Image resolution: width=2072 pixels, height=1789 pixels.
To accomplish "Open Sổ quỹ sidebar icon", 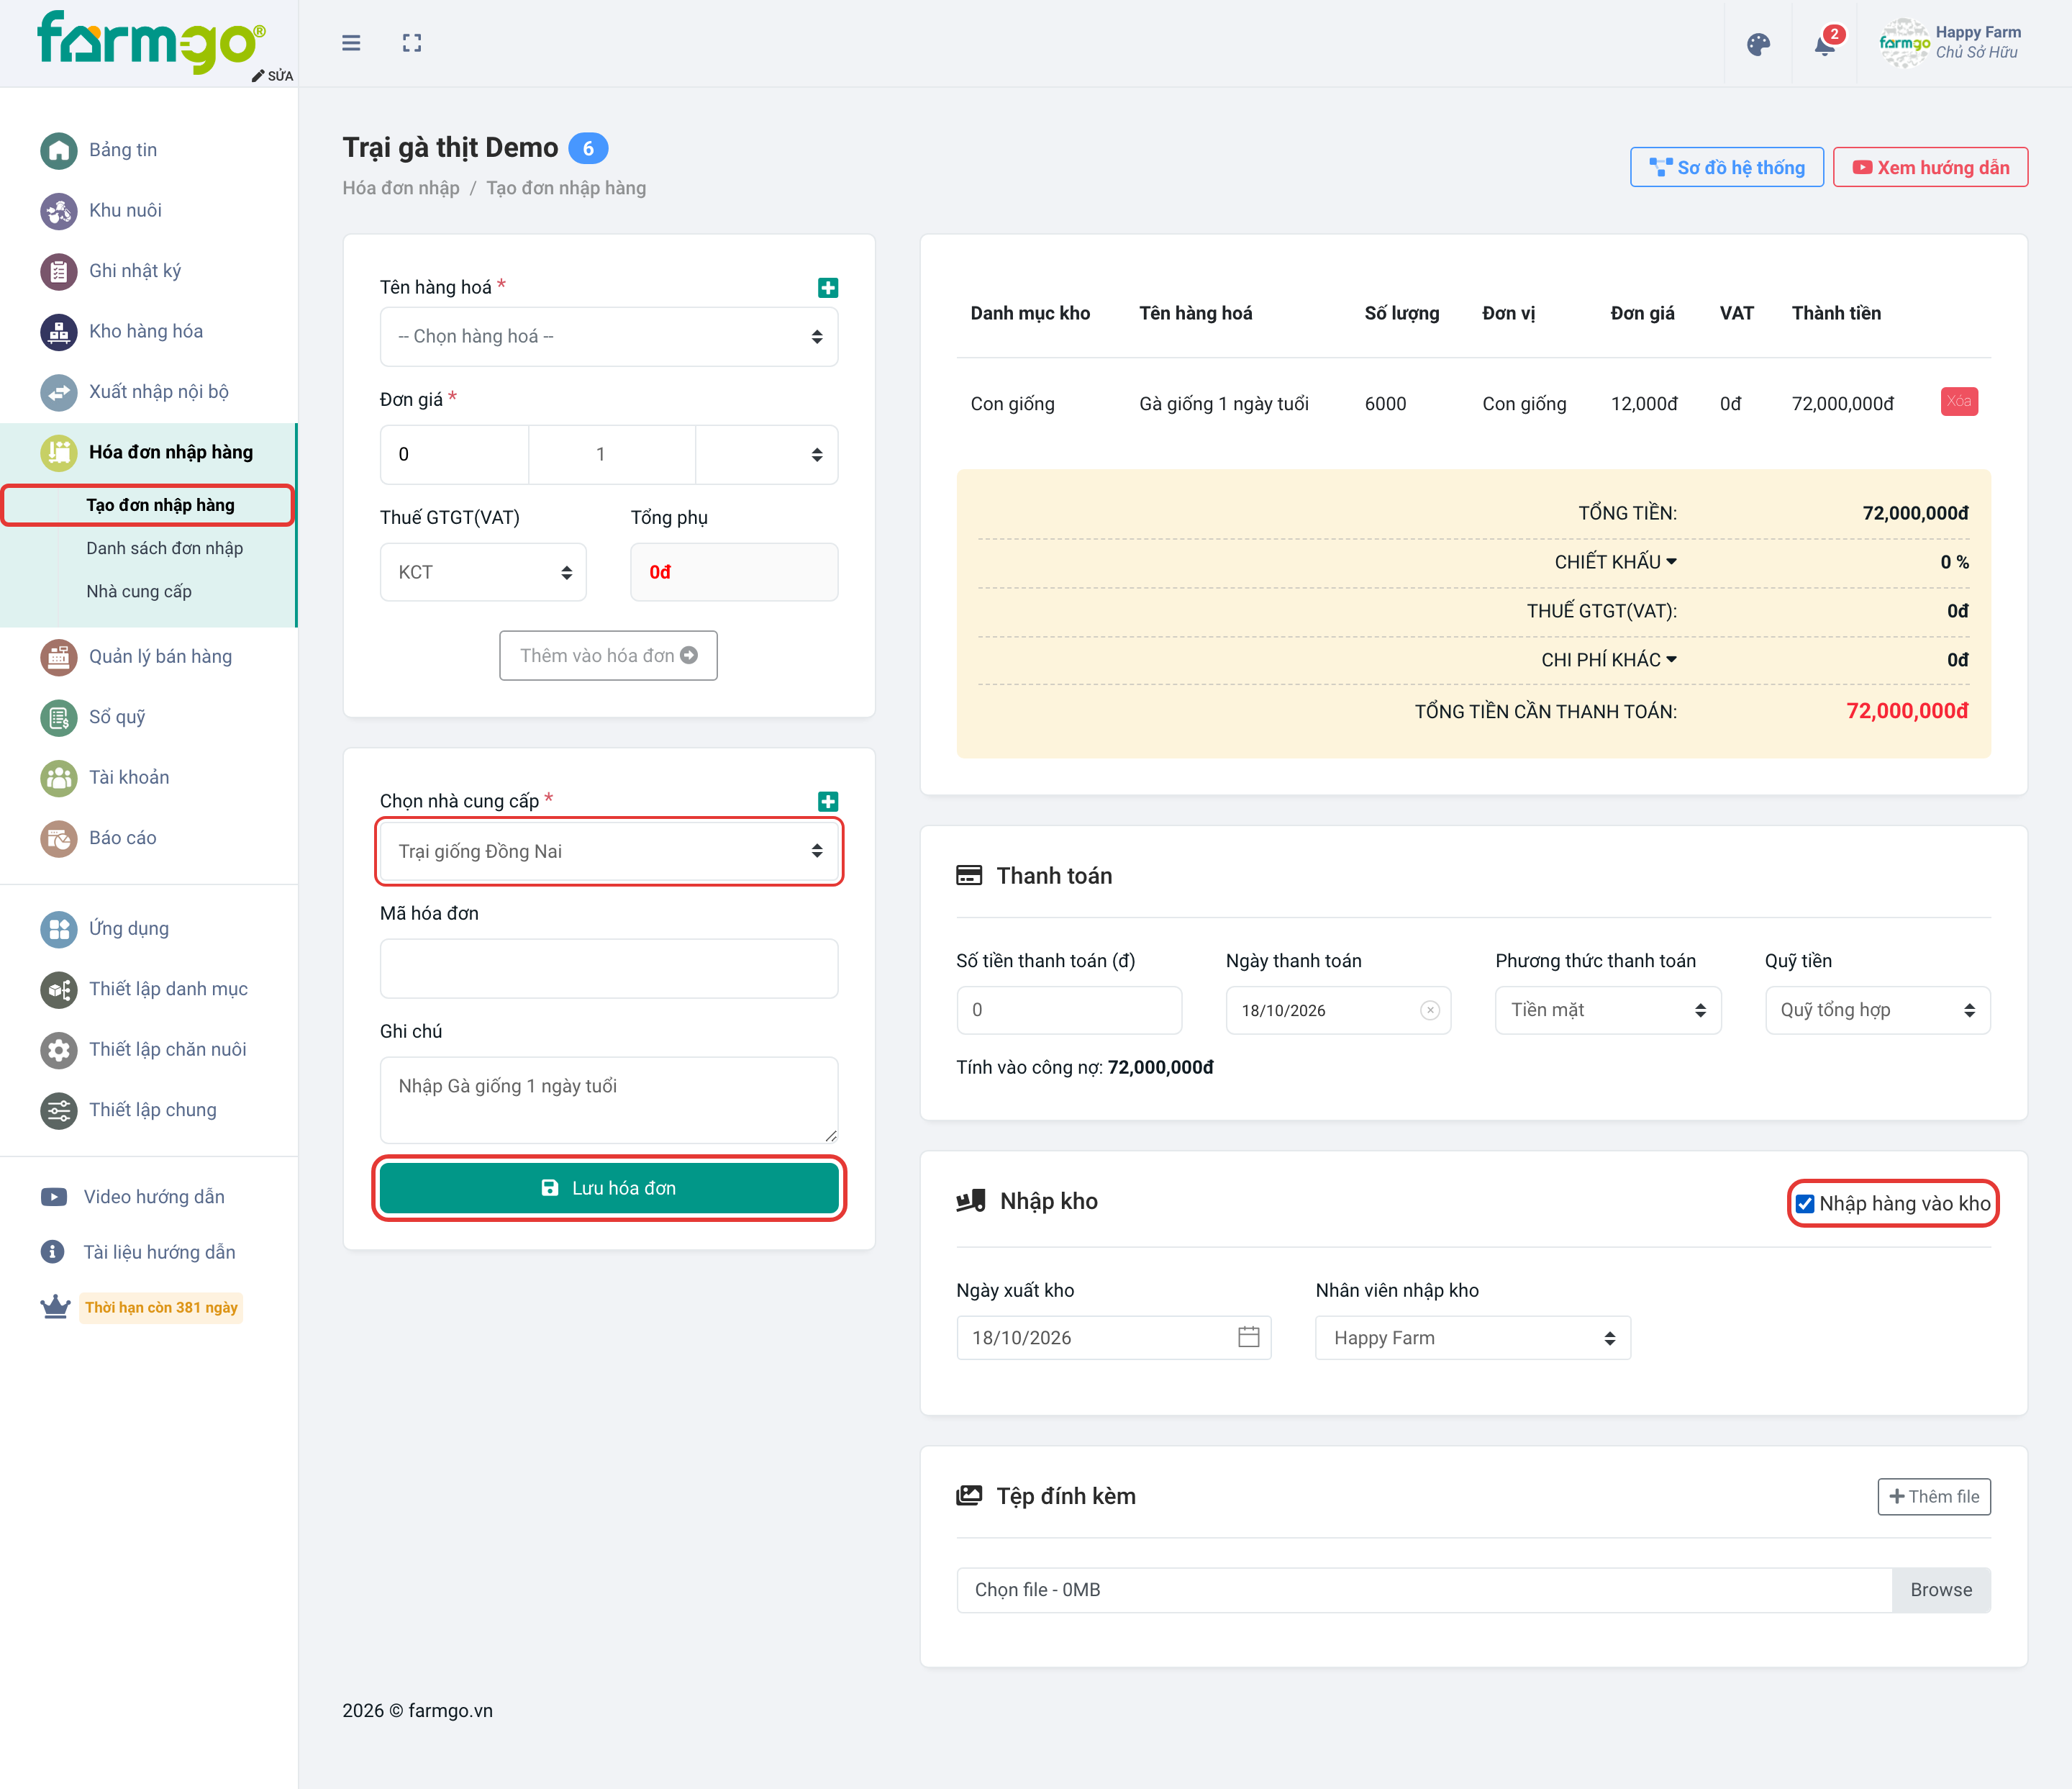I will 59,718.
